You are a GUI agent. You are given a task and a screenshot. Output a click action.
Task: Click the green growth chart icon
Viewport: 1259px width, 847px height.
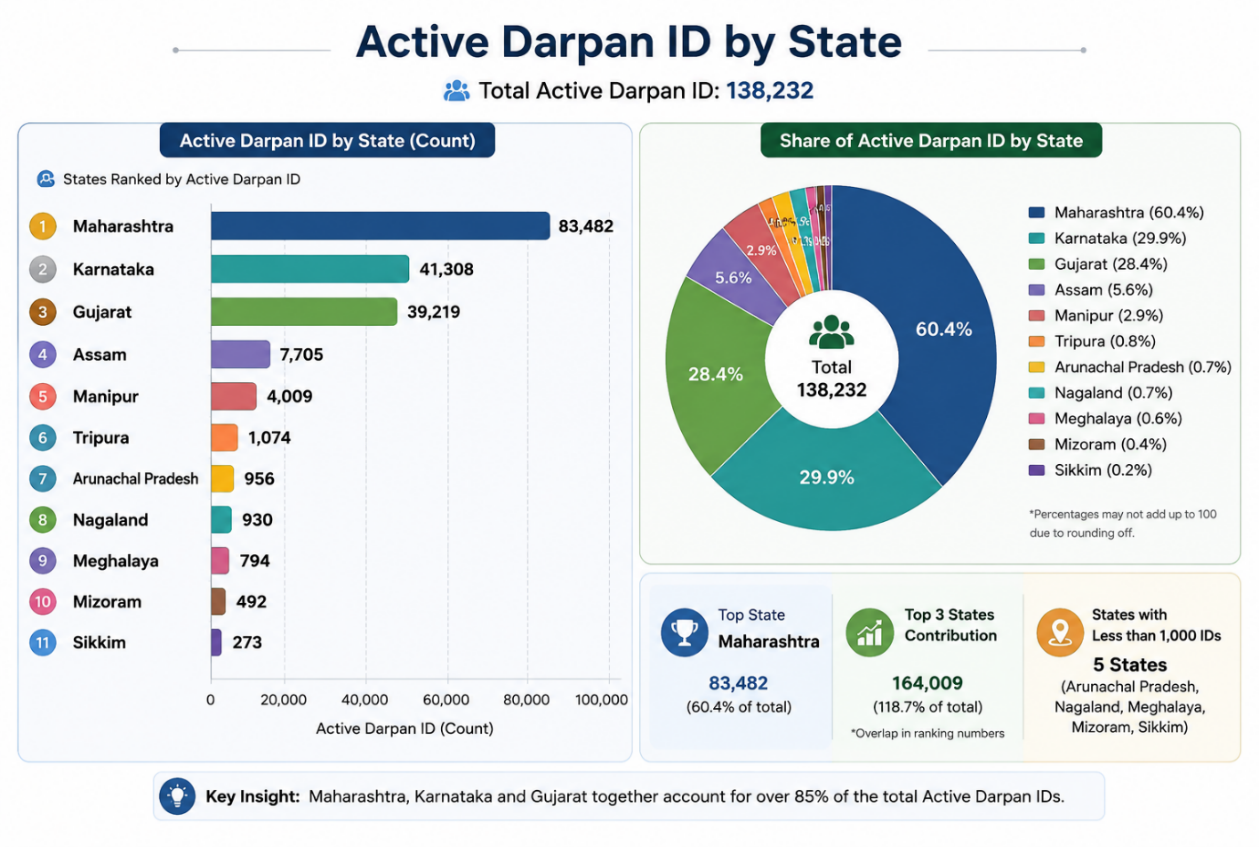tap(869, 632)
